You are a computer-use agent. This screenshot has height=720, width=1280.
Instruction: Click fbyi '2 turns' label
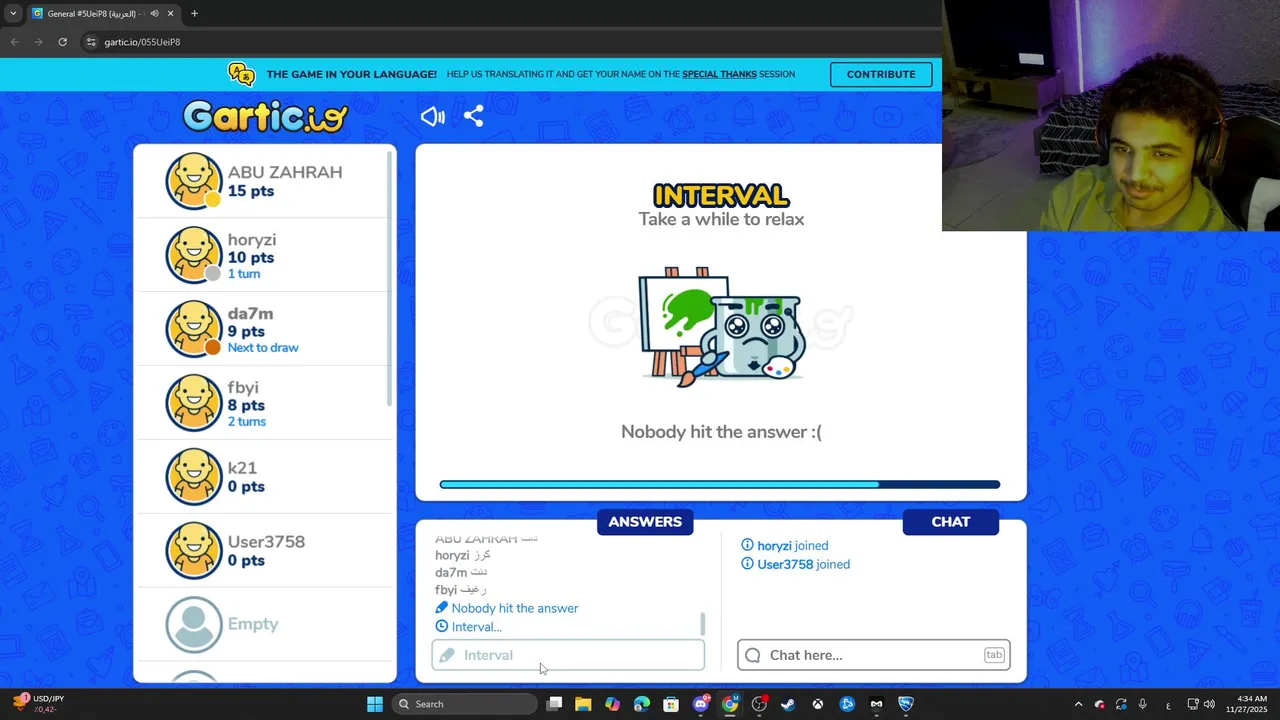pyautogui.click(x=247, y=422)
